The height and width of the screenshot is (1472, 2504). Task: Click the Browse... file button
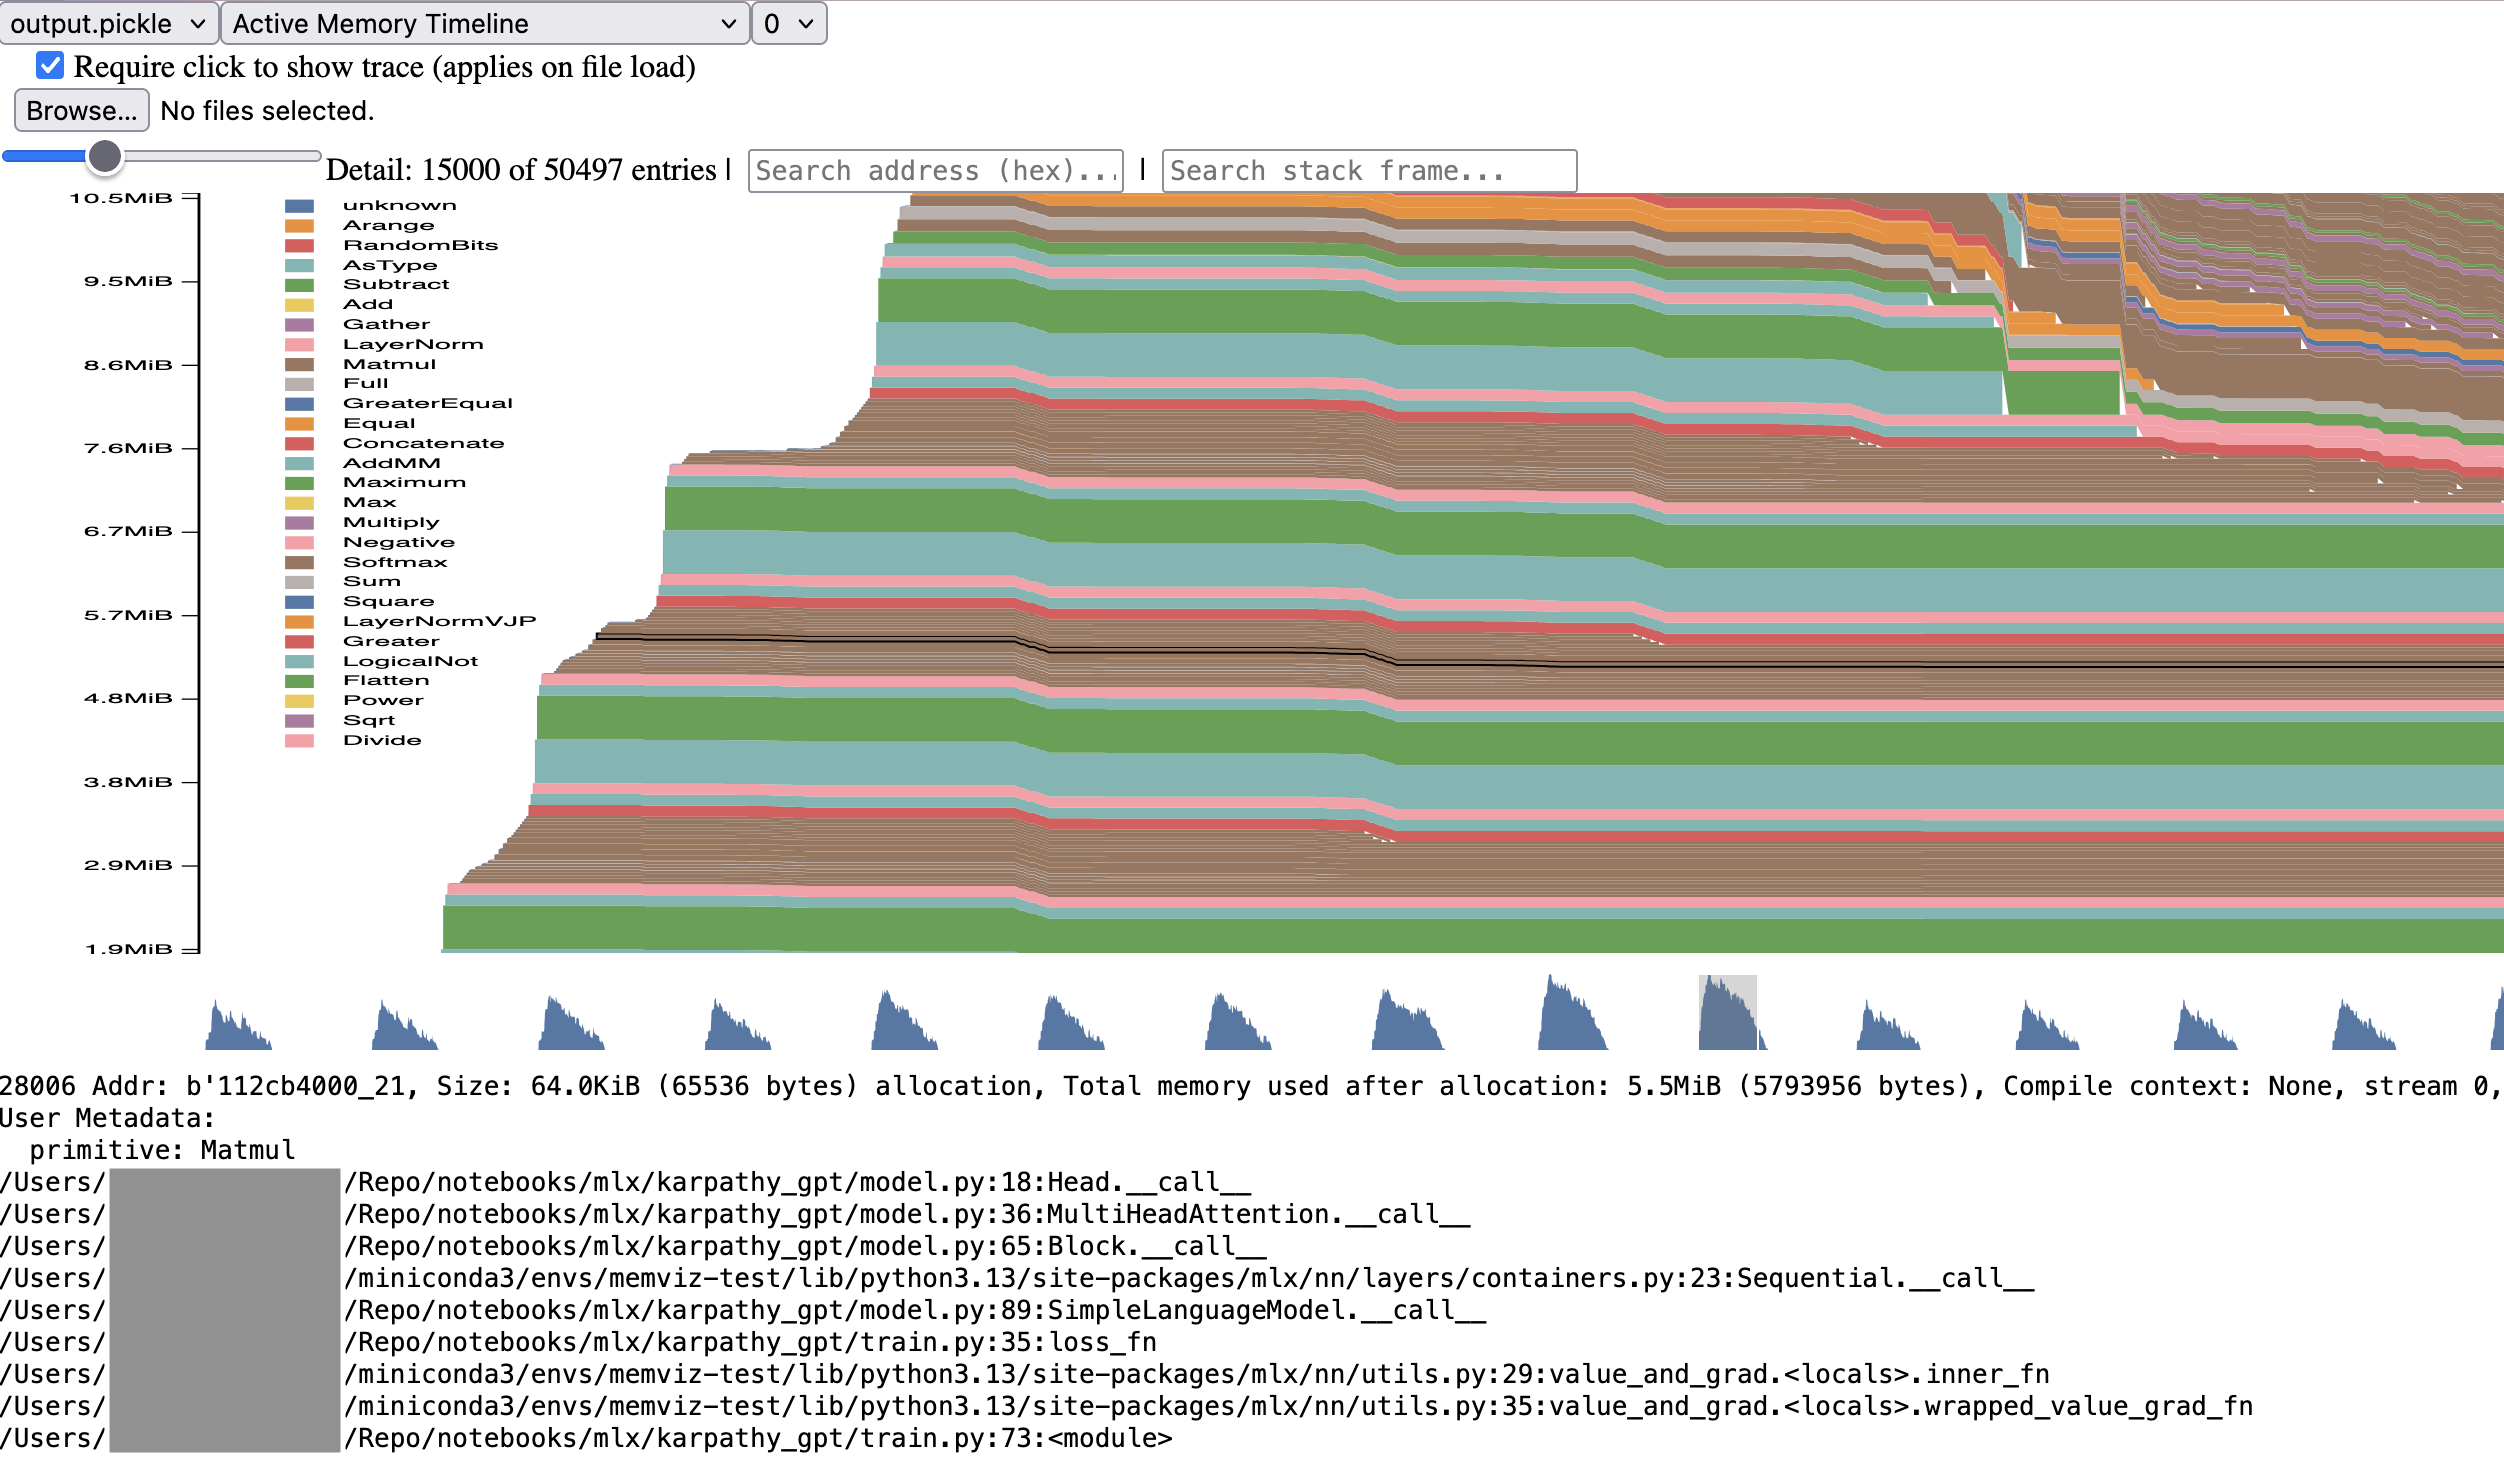(81, 110)
